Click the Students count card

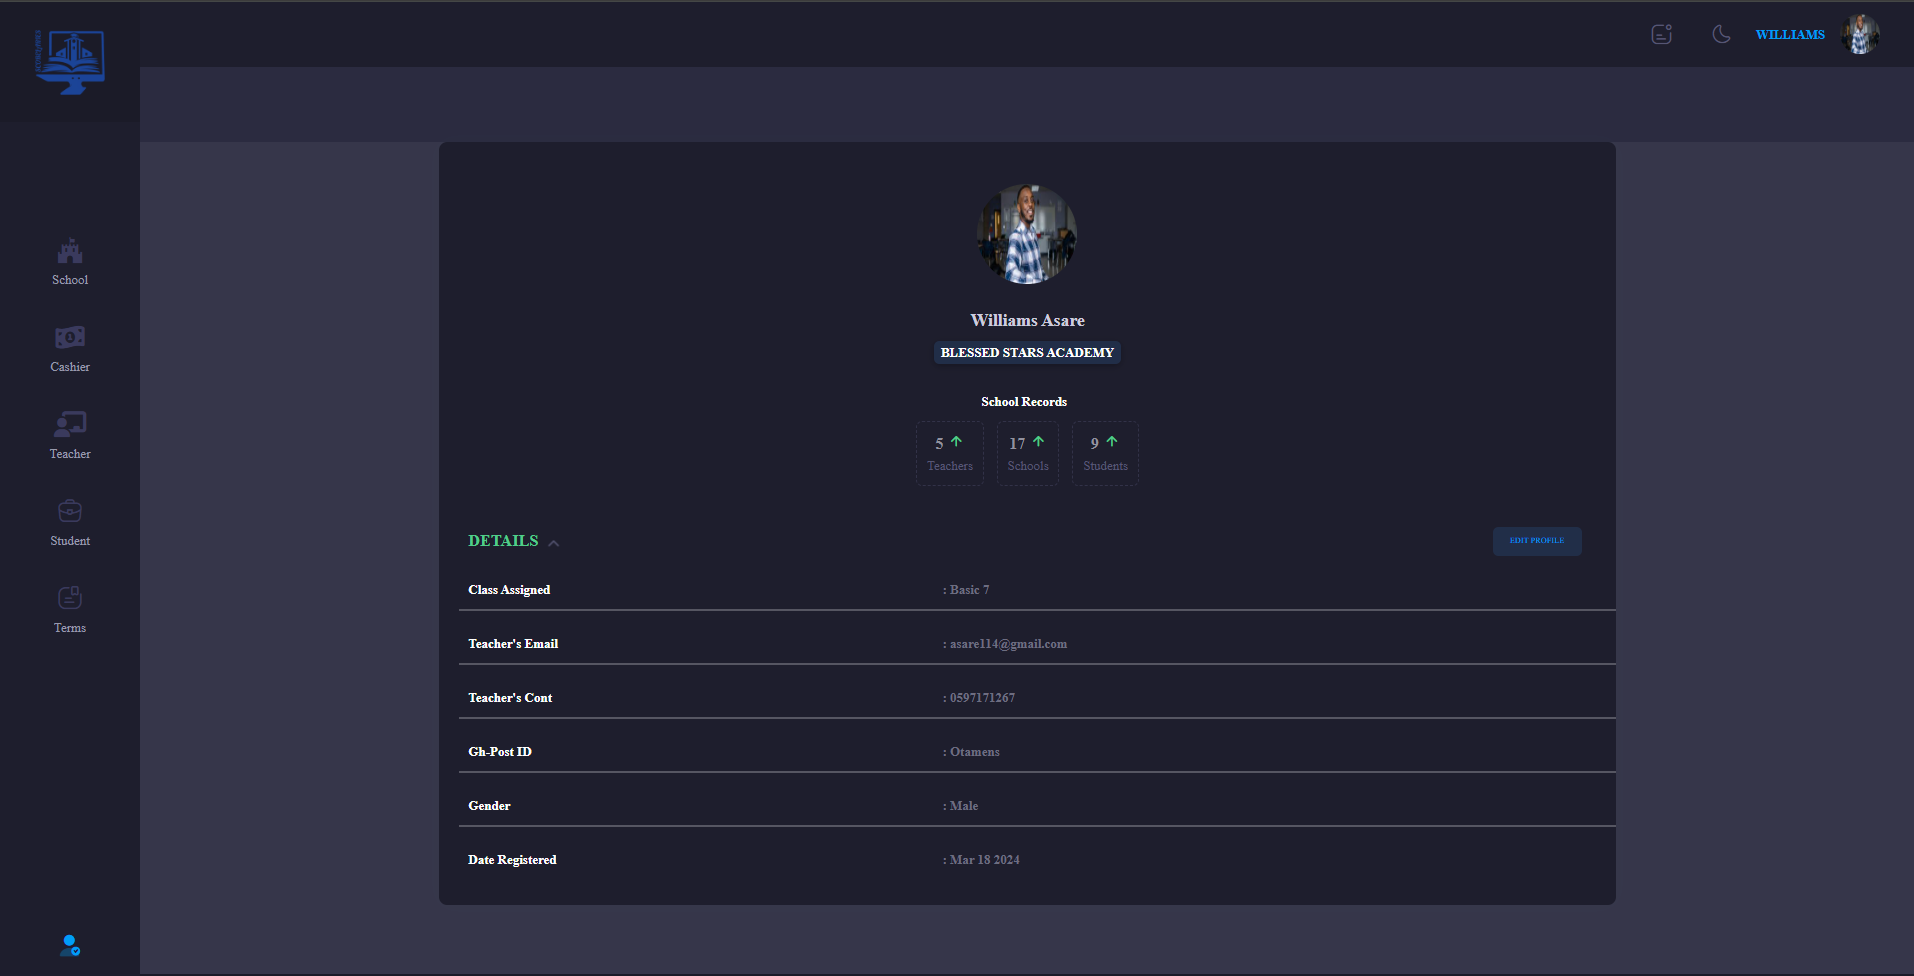(1105, 454)
